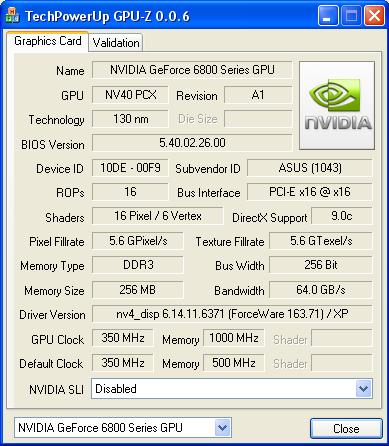Image resolution: width=389 pixels, height=446 pixels.
Task: Click the empty Shader field in Default Clock row
Action: [342, 362]
